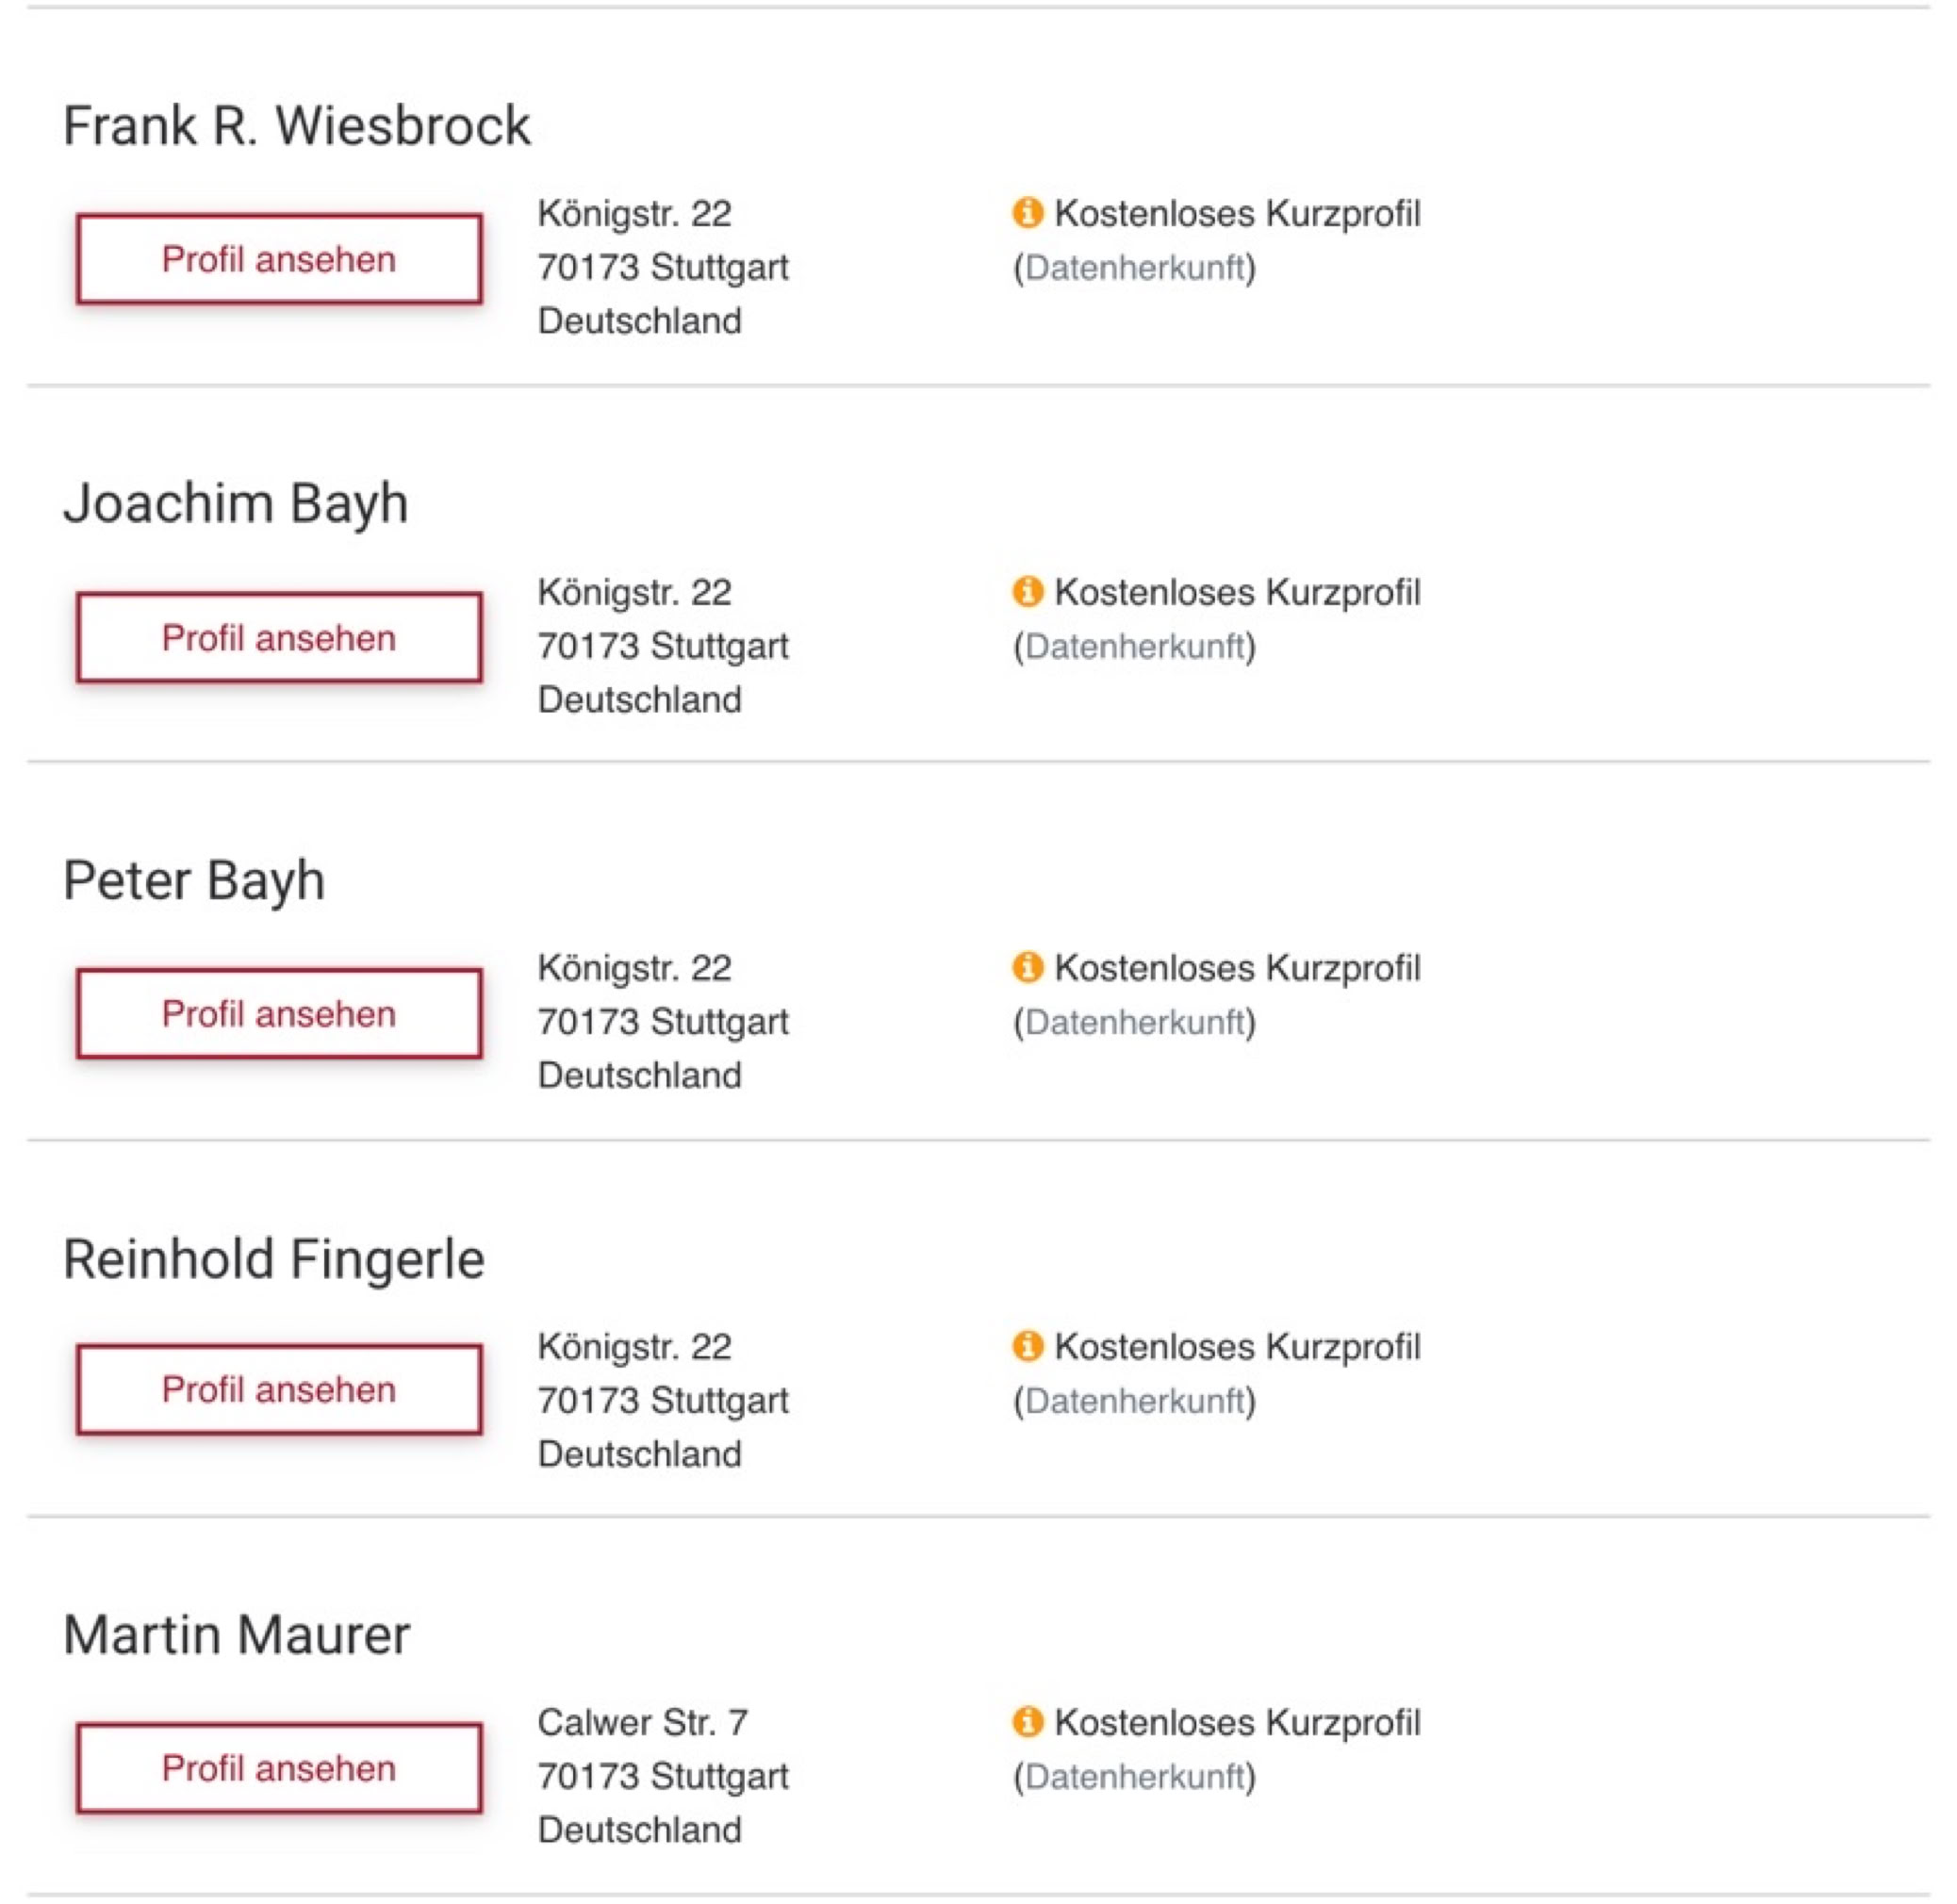
Task: Open Martin Maurer's profile button
Action: coord(279,1768)
